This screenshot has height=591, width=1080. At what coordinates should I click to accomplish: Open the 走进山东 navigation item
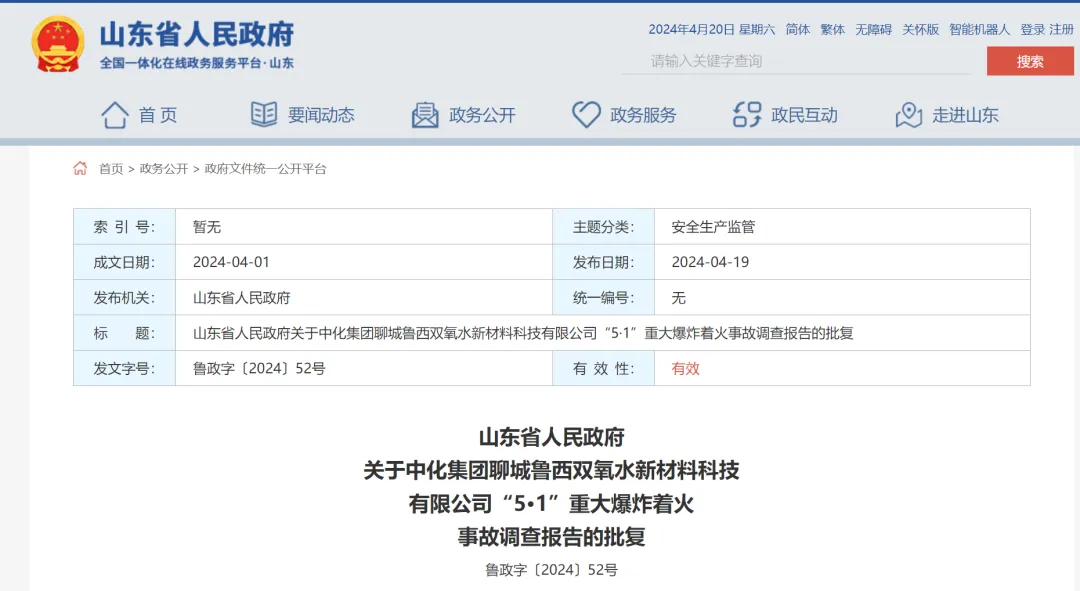[x=966, y=115]
